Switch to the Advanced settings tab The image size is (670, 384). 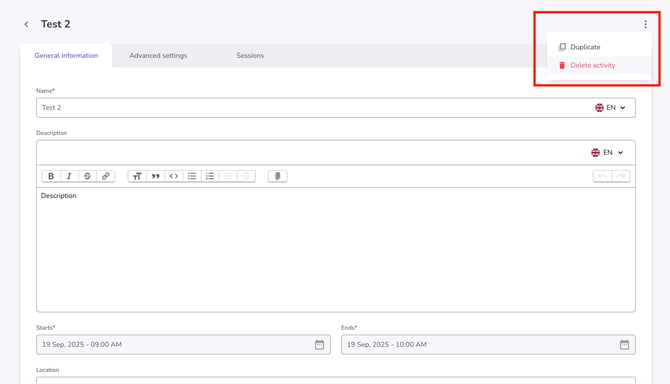click(158, 56)
